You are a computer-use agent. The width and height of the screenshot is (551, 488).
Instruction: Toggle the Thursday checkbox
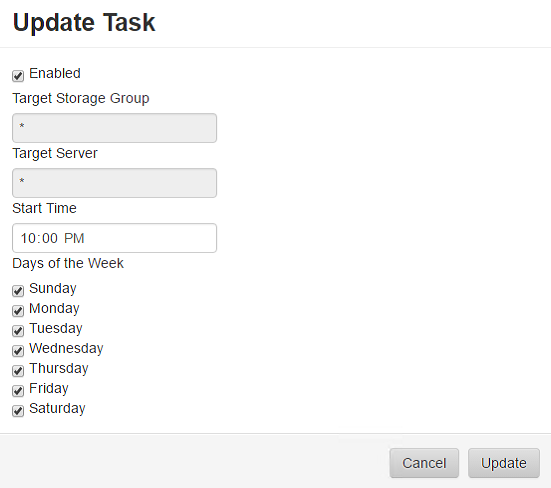(18, 371)
